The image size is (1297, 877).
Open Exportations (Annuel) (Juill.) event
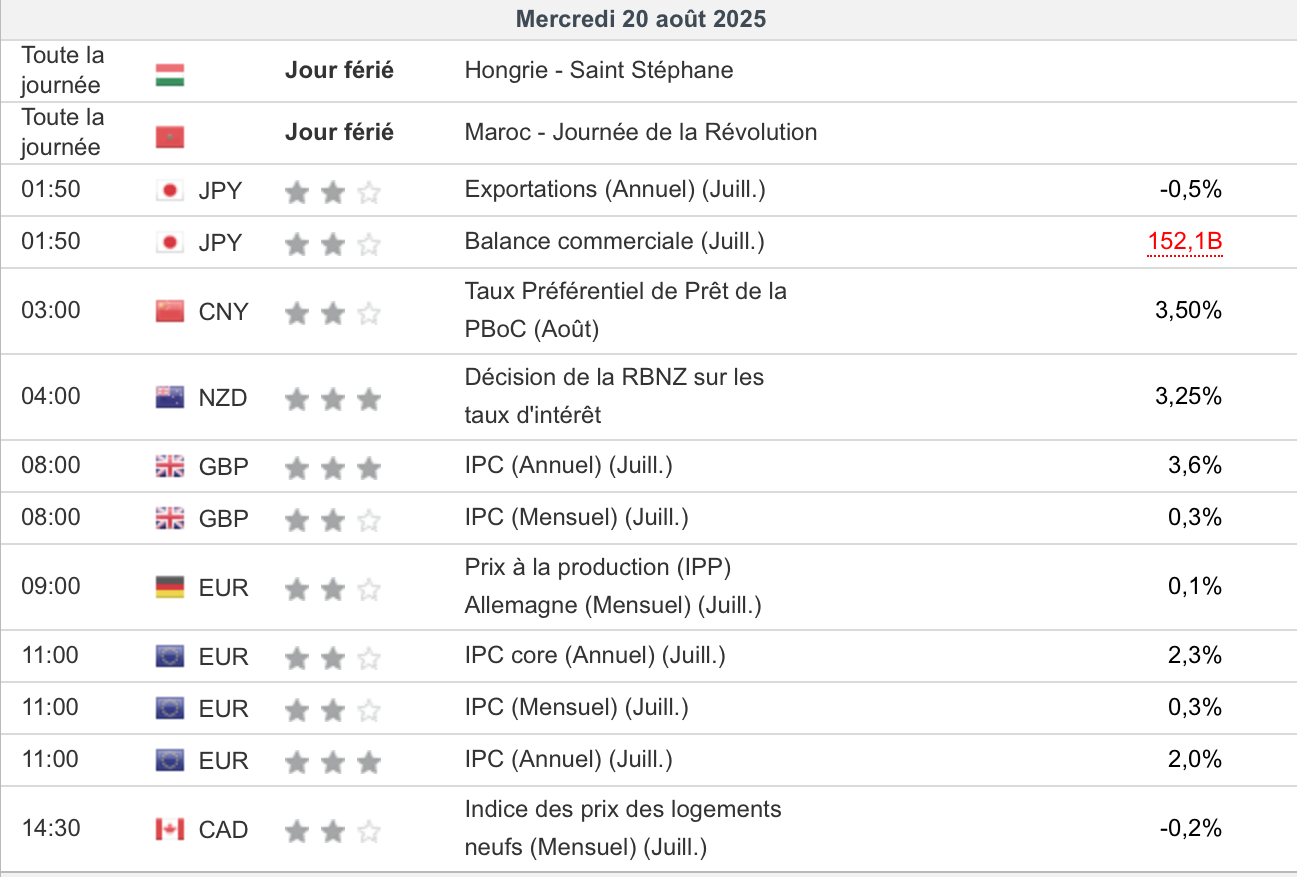[615, 189]
